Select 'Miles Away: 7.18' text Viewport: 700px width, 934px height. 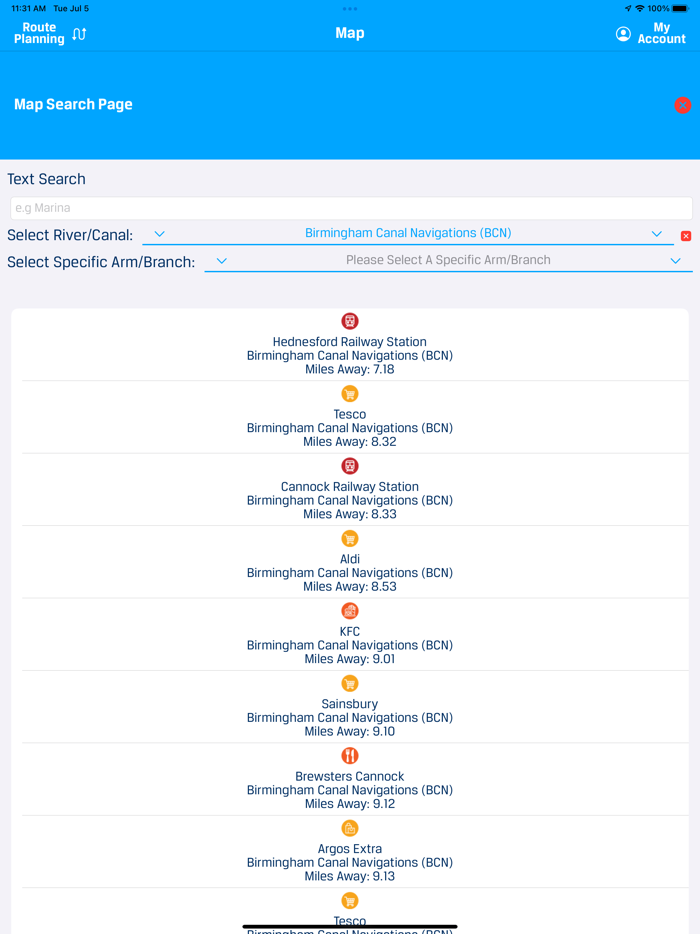tap(350, 369)
